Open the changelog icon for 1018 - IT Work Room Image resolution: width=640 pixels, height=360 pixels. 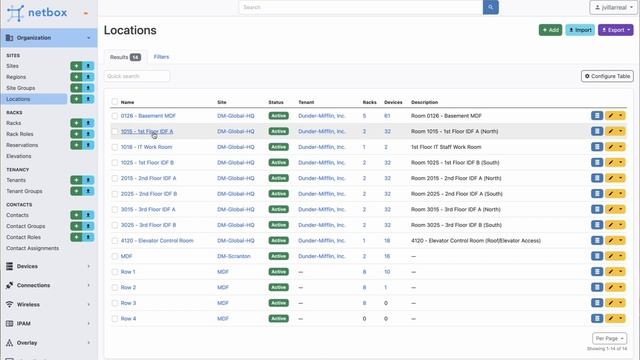click(x=597, y=147)
